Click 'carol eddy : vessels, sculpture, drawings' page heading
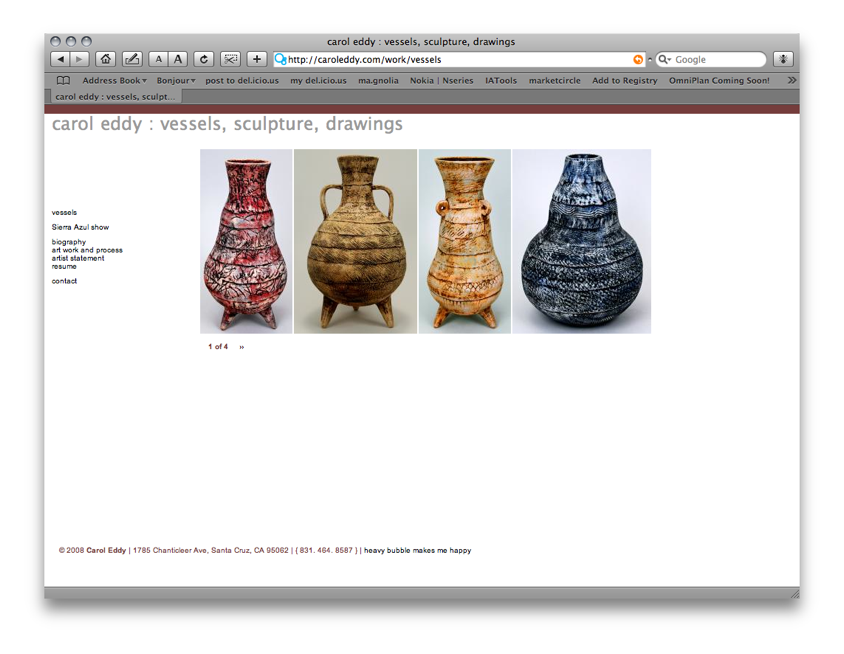Viewport: 844px width, 654px height. click(x=227, y=124)
